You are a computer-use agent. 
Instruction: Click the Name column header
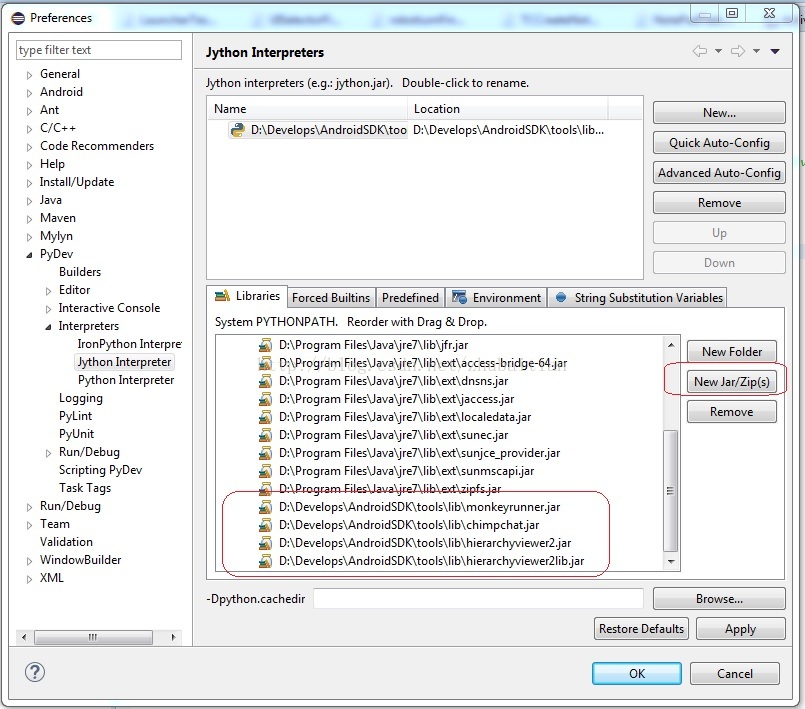tap(308, 109)
